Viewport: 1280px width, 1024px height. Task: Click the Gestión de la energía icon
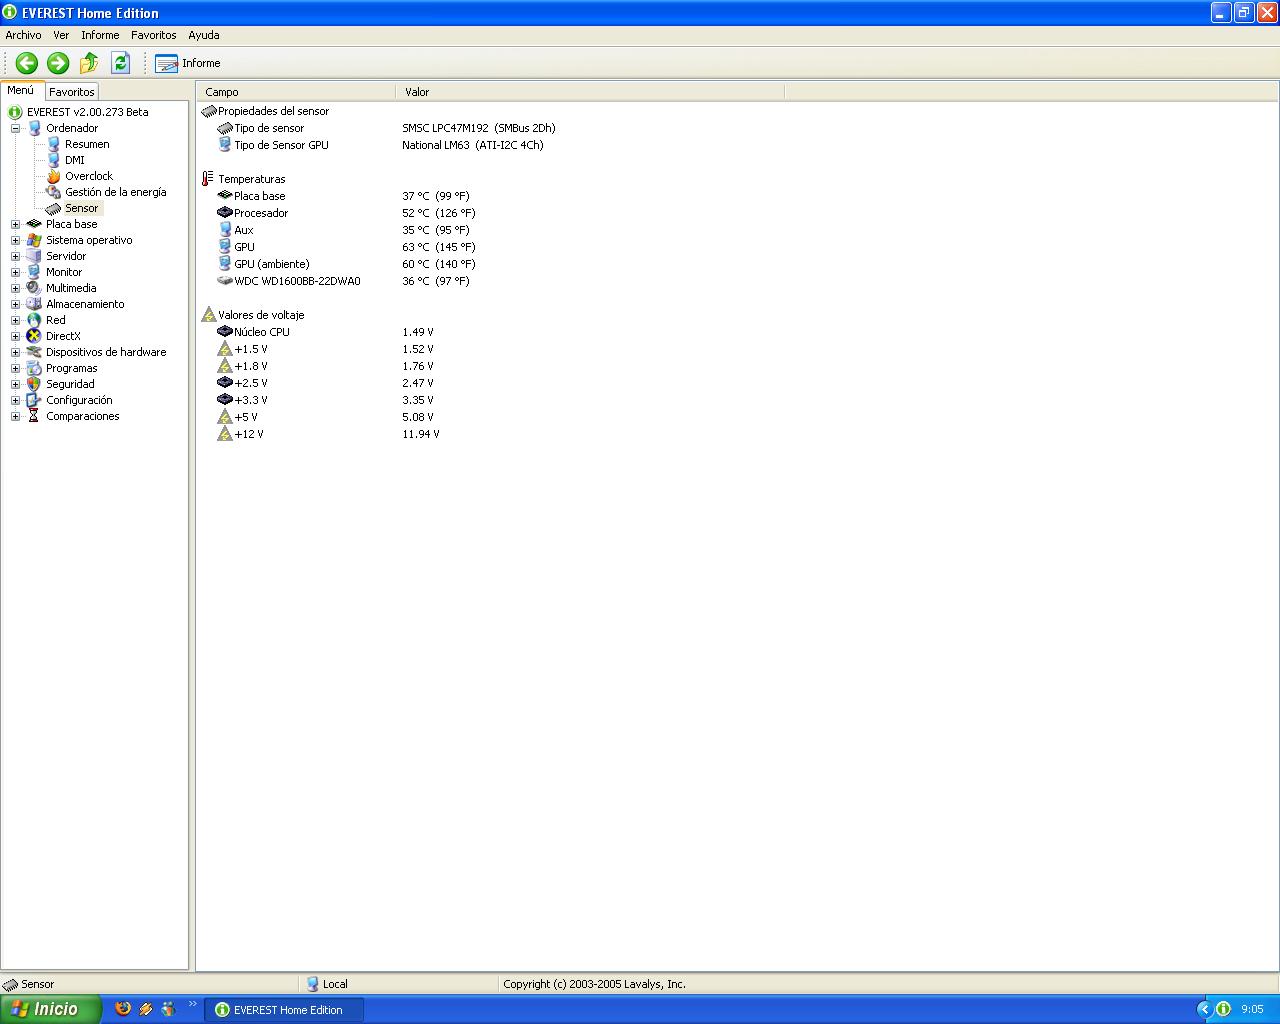click(54, 192)
